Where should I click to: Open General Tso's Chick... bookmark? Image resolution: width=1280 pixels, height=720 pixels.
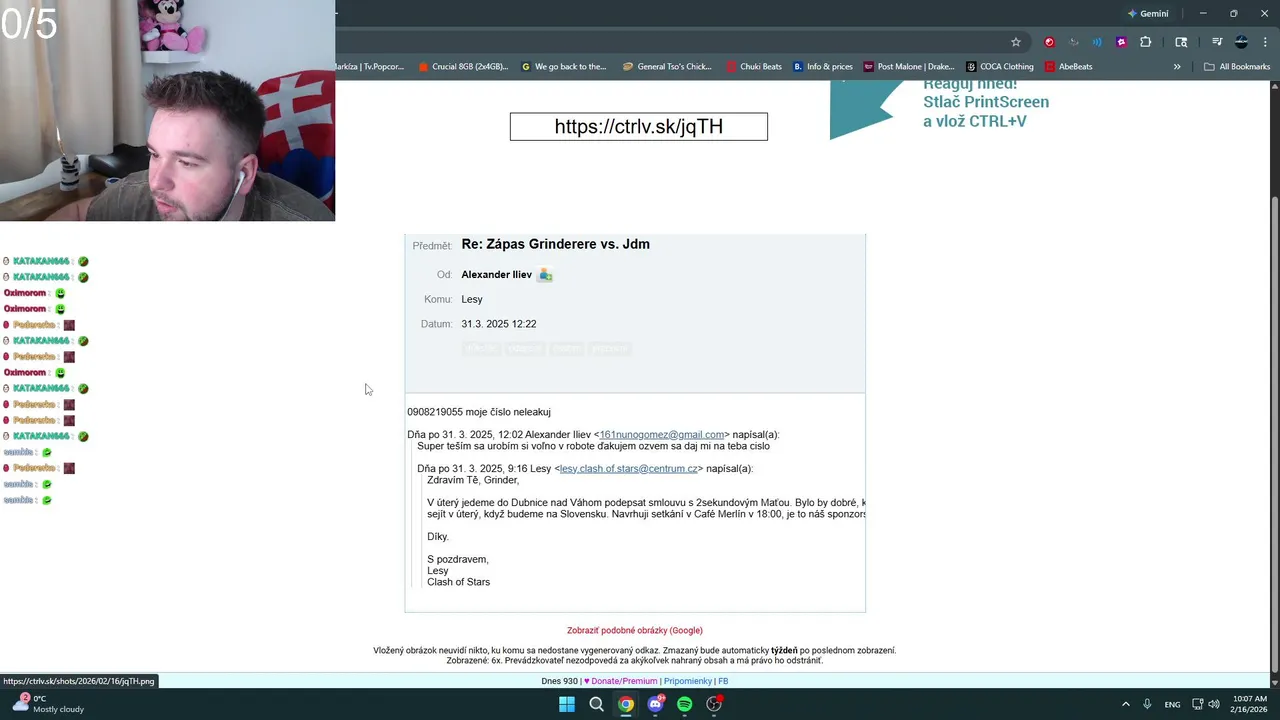(667, 67)
